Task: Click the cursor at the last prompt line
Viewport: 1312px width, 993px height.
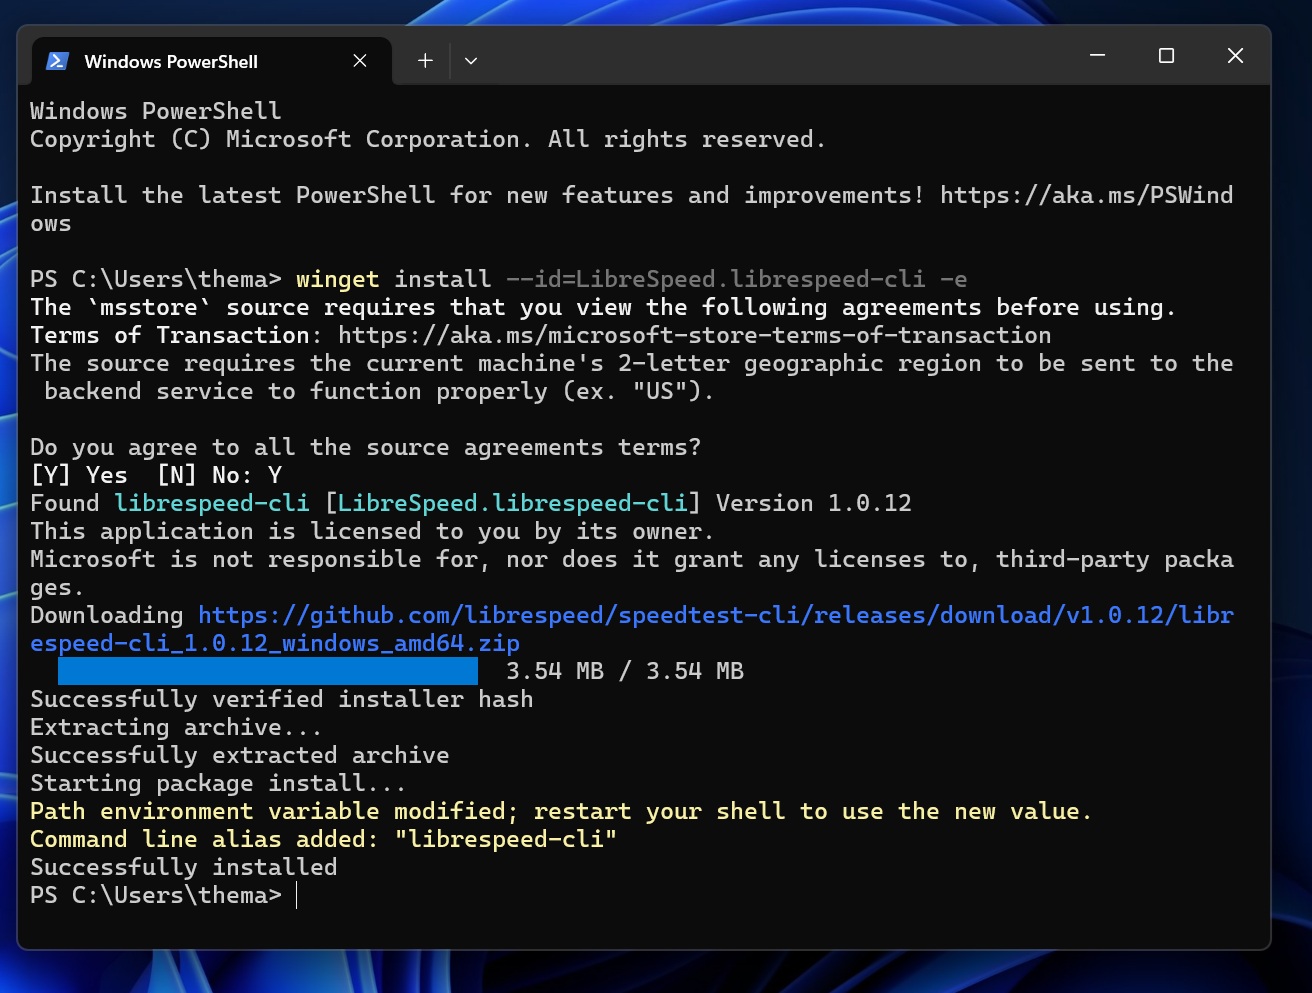Action: point(298,895)
